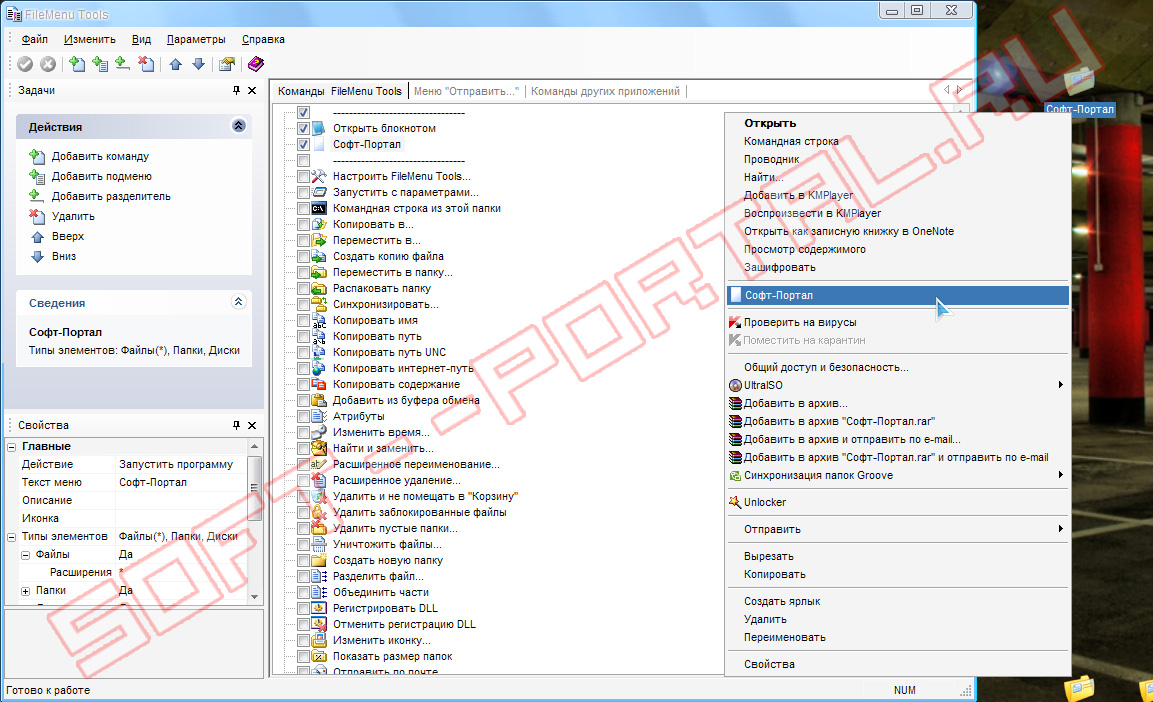
Task: Tick the Создать копию файла checkbox
Action: pyautogui.click(x=303, y=257)
